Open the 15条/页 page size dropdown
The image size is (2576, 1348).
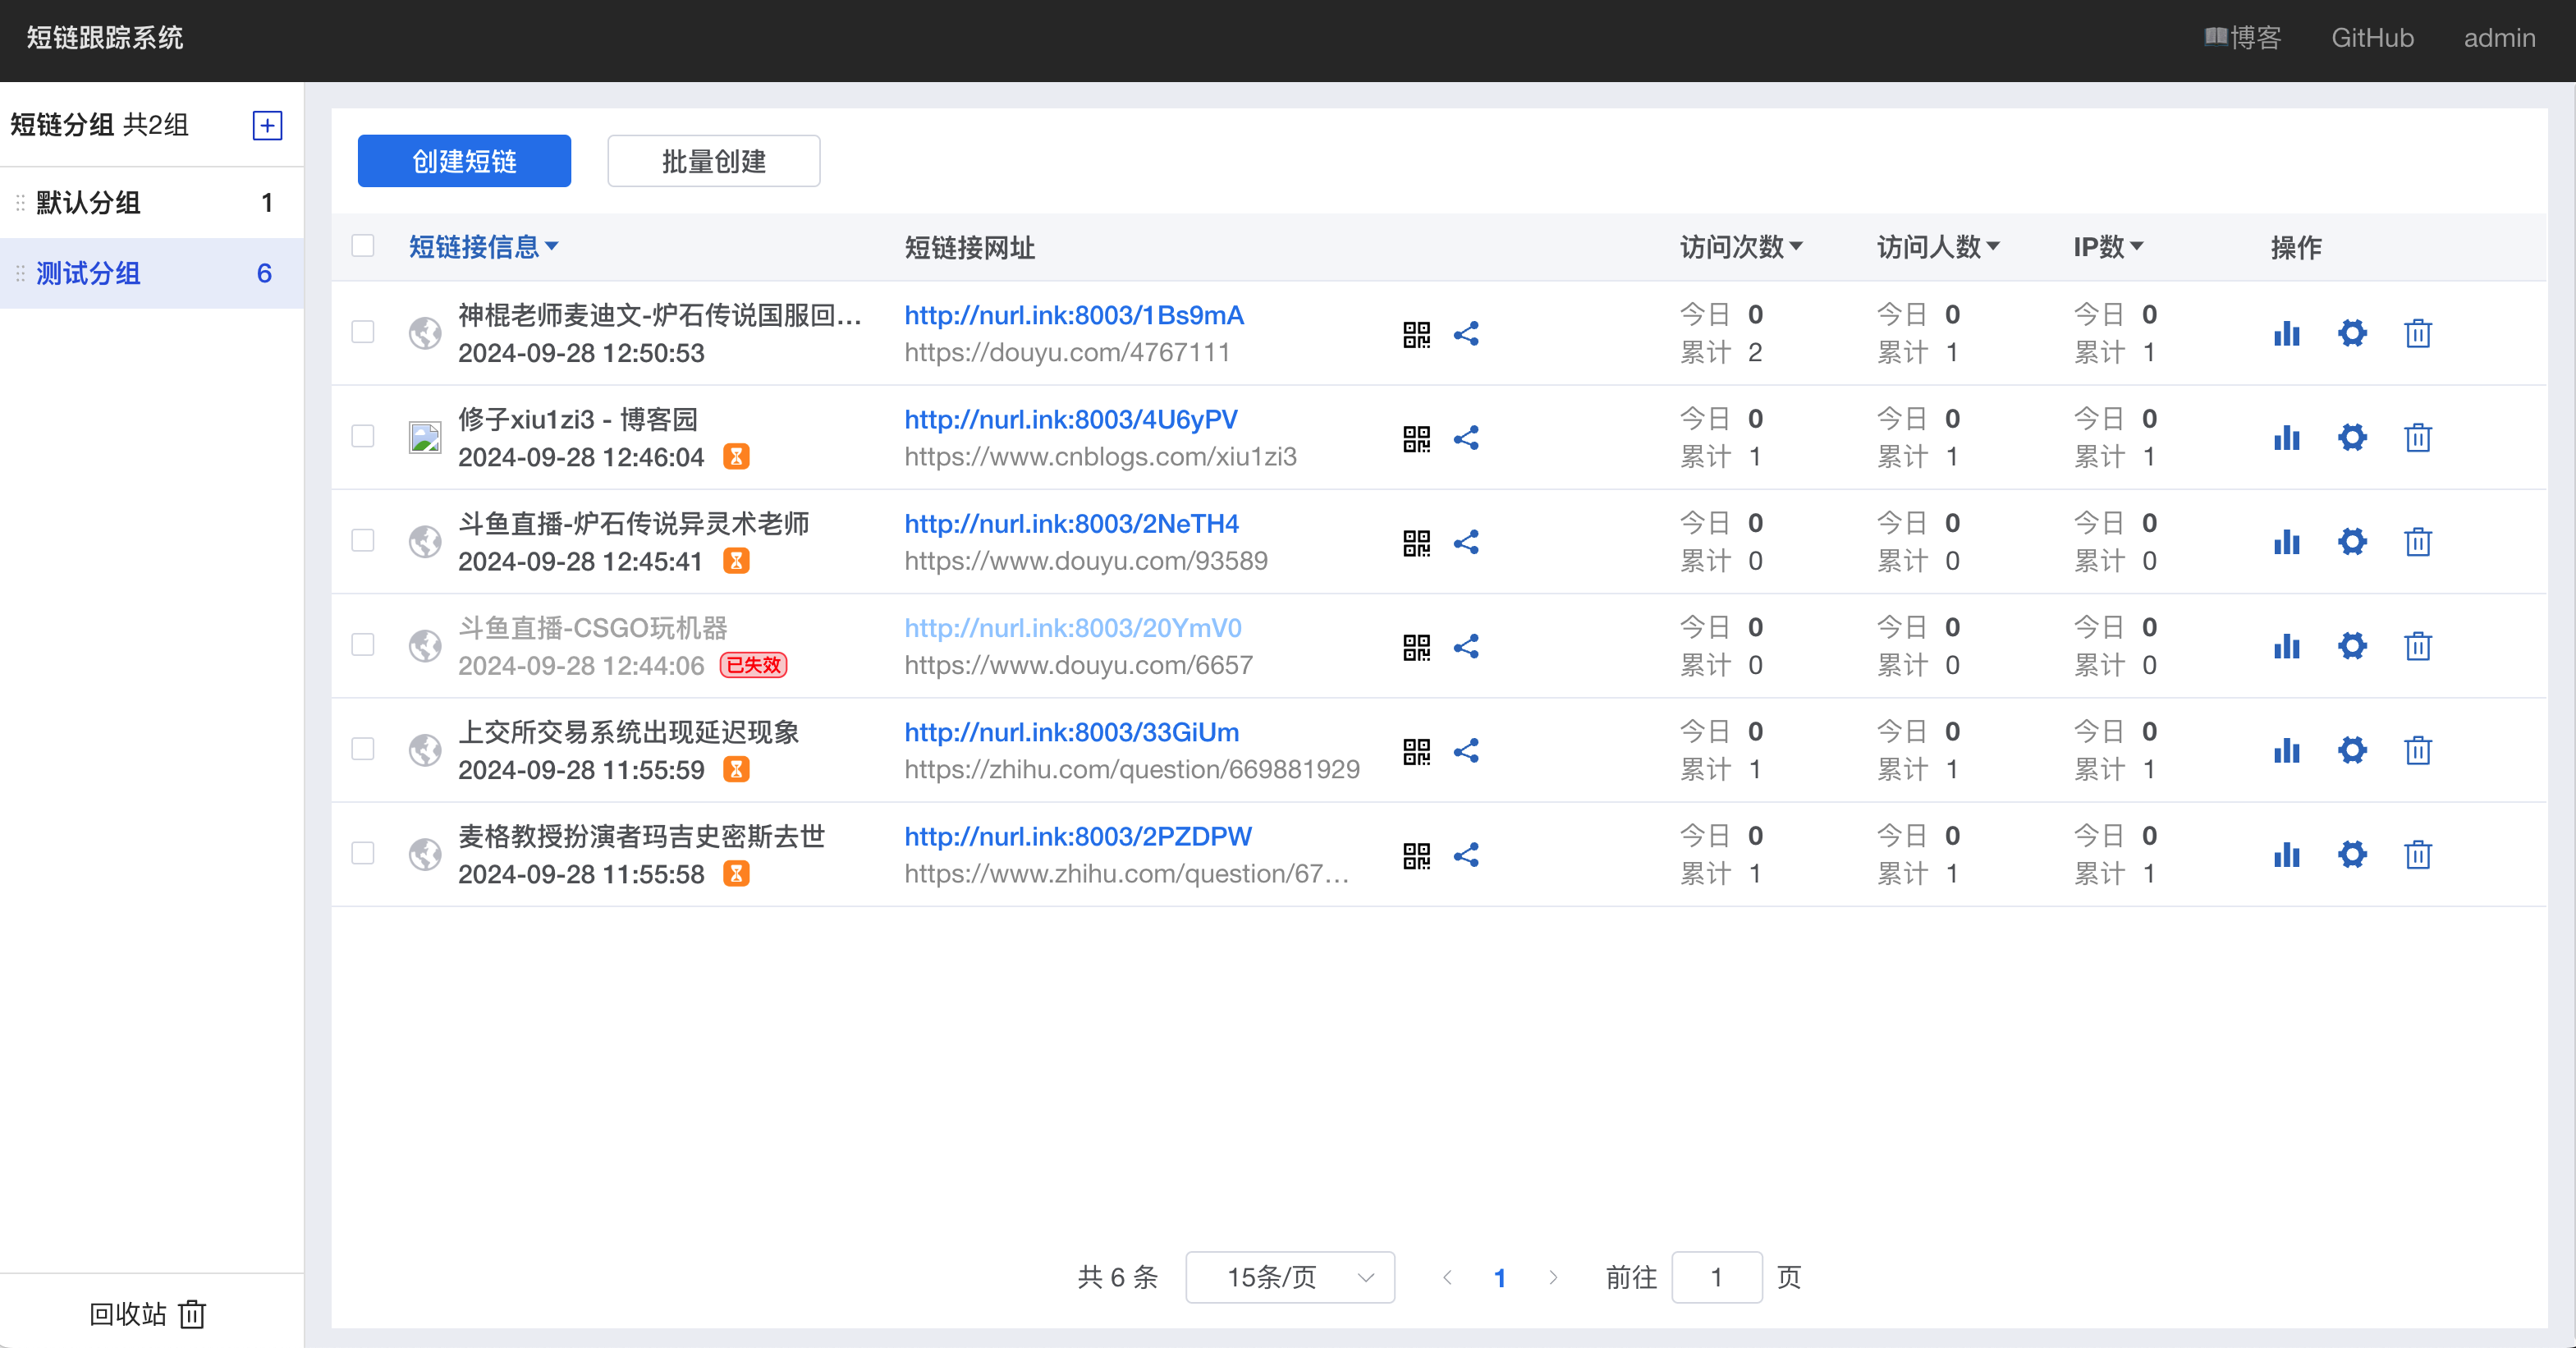click(x=1290, y=1277)
